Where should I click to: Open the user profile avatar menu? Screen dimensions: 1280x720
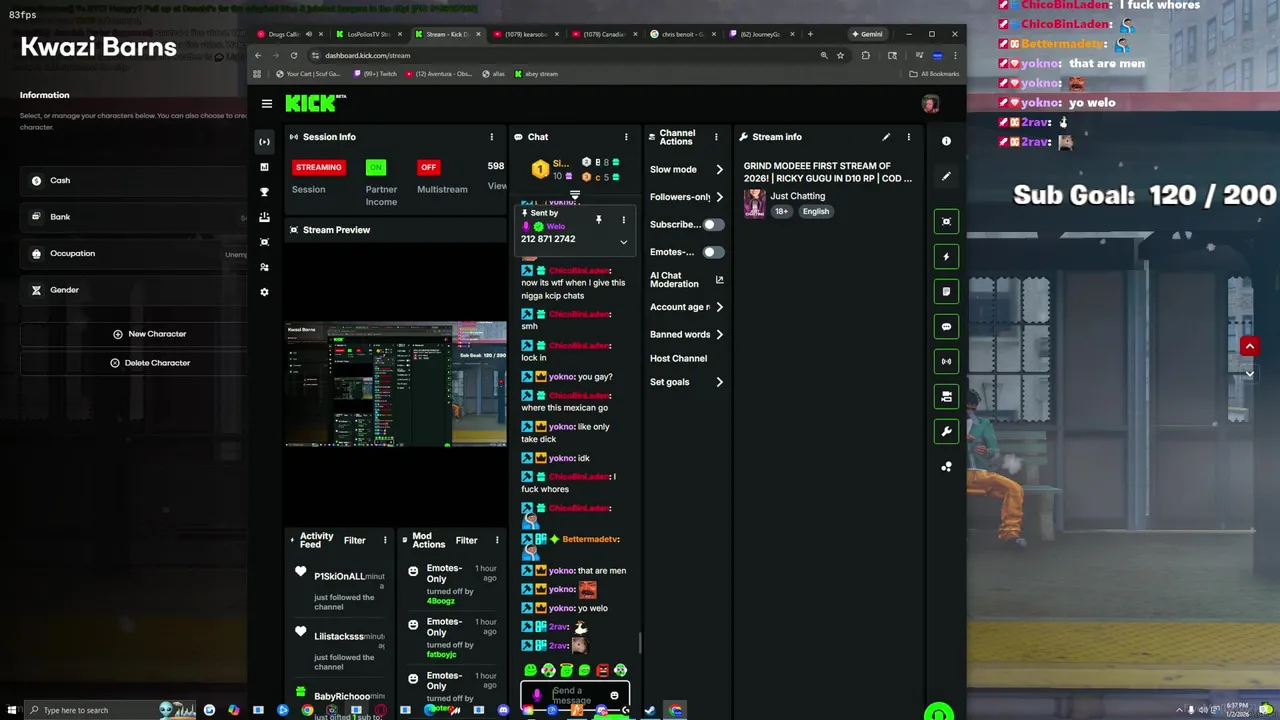click(930, 104)
